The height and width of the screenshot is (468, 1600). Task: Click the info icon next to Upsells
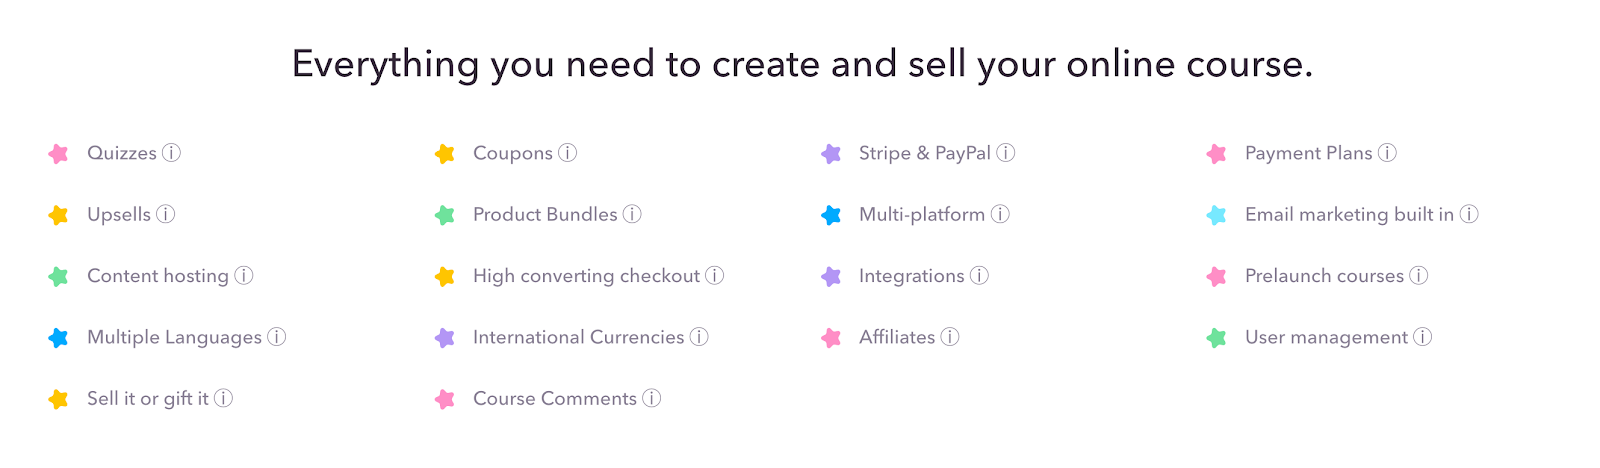coord(166,214)
